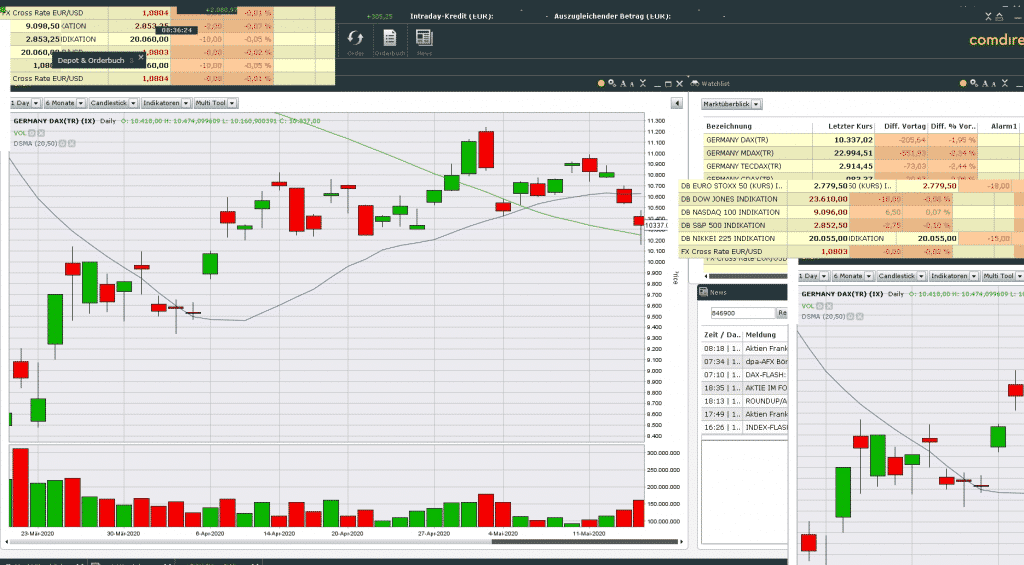The width and height of the screenshot is (1024, 565).
Task: Open the 08:18 Aktien Frank news entry
Action: click(x=744, y=348)
